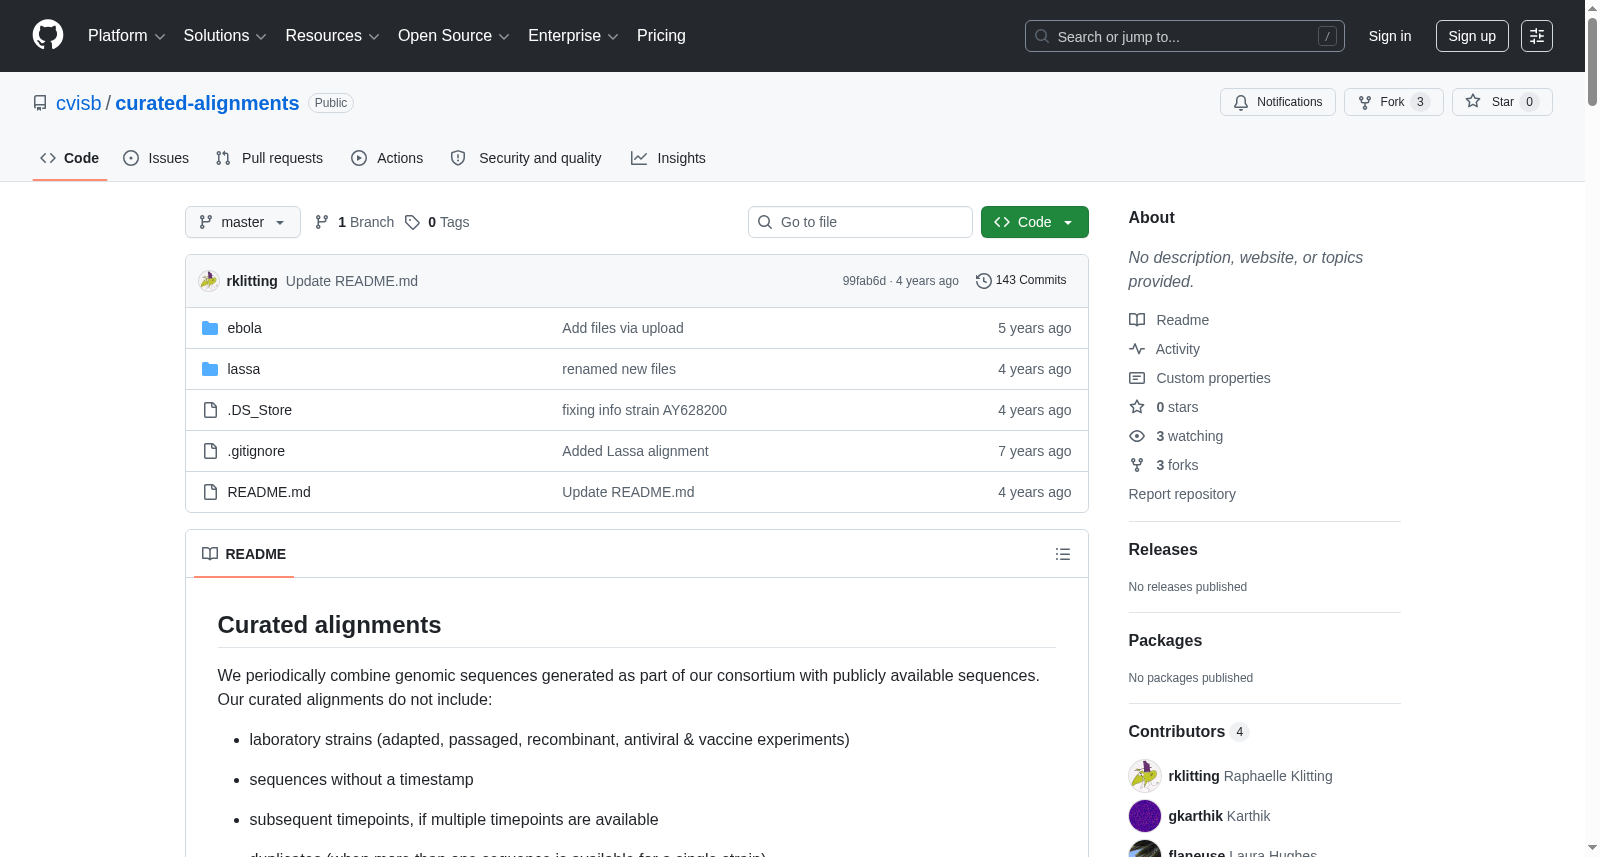Open the Insights tab
This screenshot has width=1600, height=857.
click(668, 158)
